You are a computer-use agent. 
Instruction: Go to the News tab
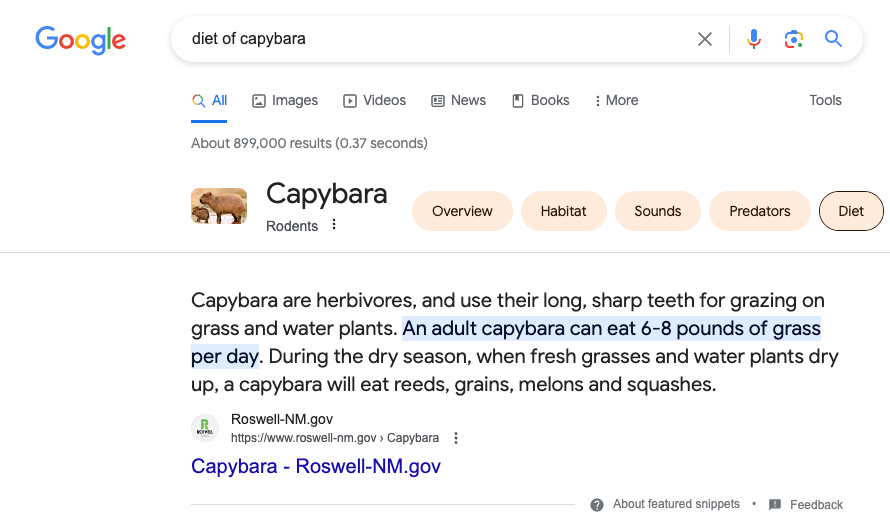click(x=458, y=100)
